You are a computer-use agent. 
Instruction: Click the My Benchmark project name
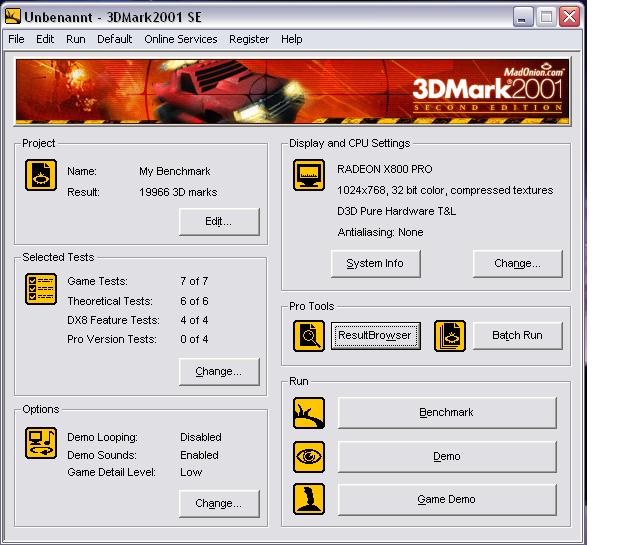175,171
